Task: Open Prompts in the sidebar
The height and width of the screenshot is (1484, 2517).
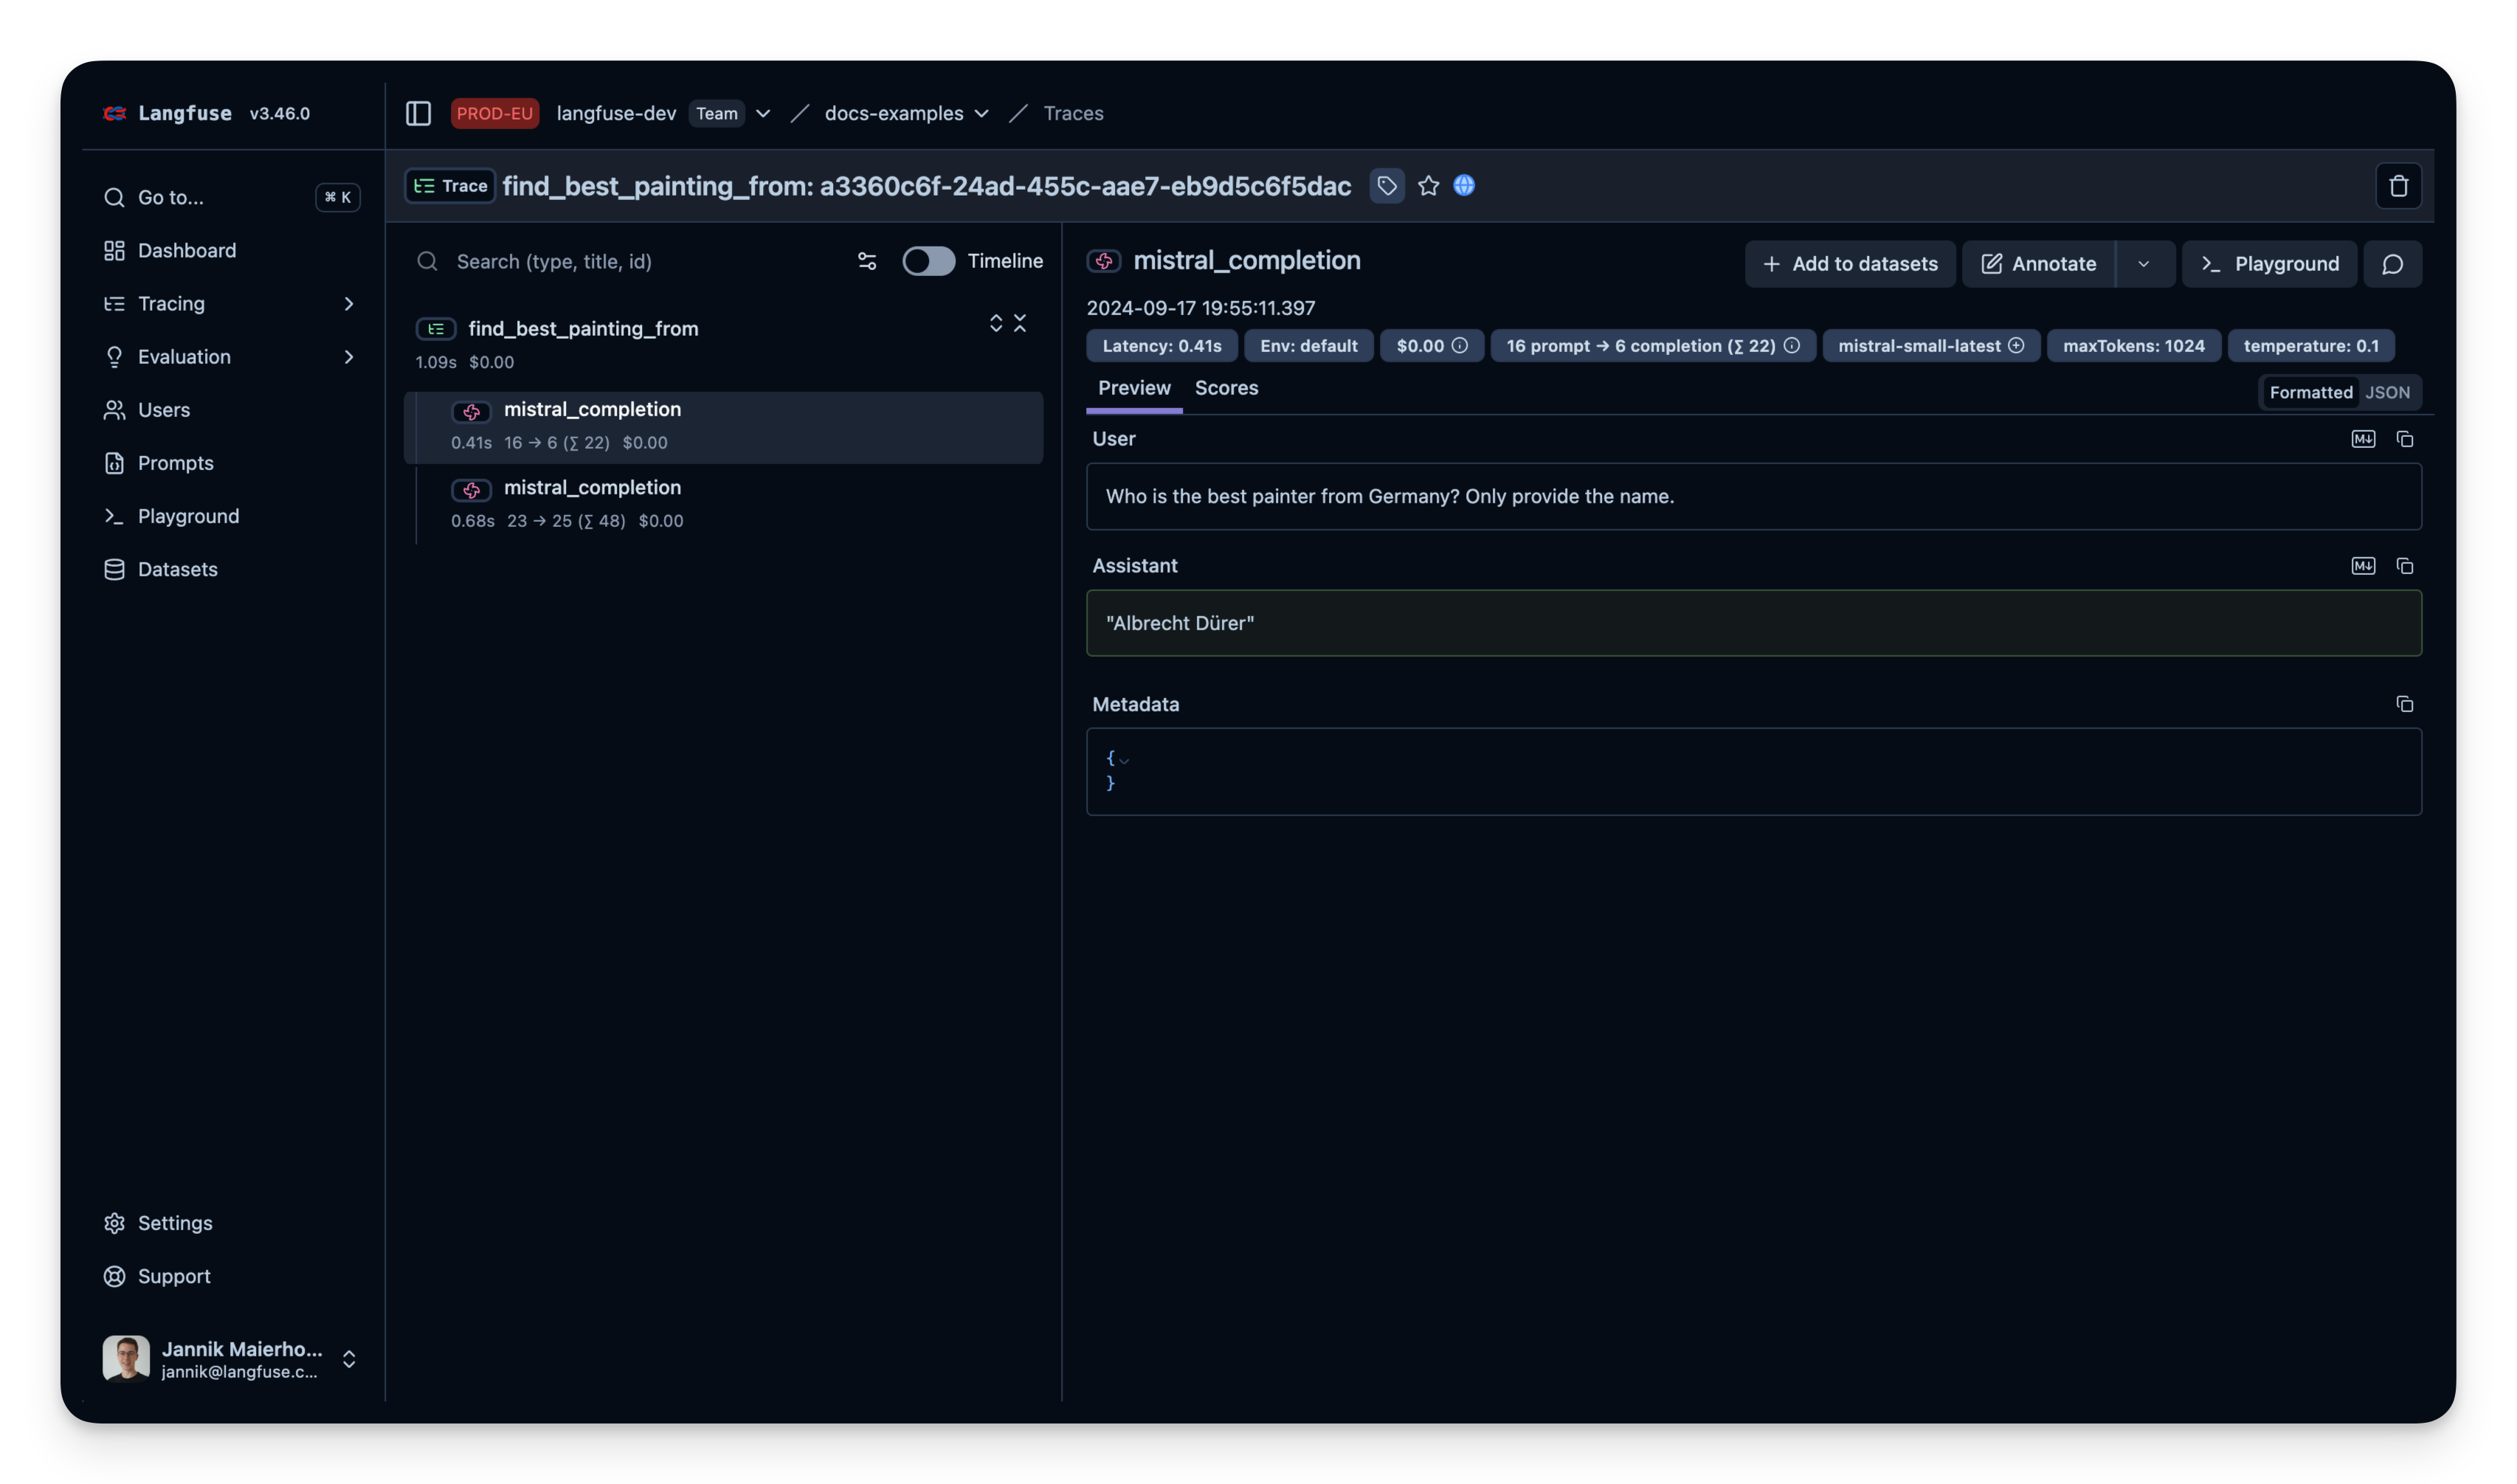Action: pos(175,463)
